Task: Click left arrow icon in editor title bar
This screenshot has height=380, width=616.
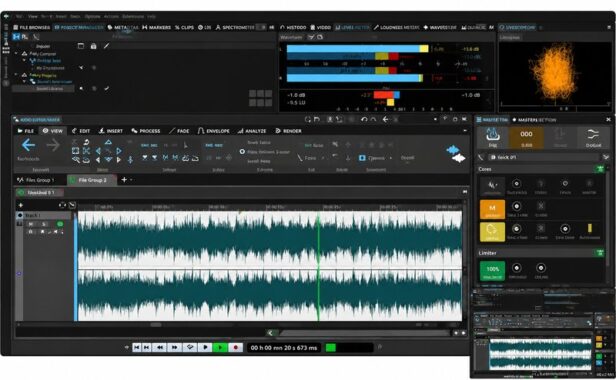Action: coord(385,119)
